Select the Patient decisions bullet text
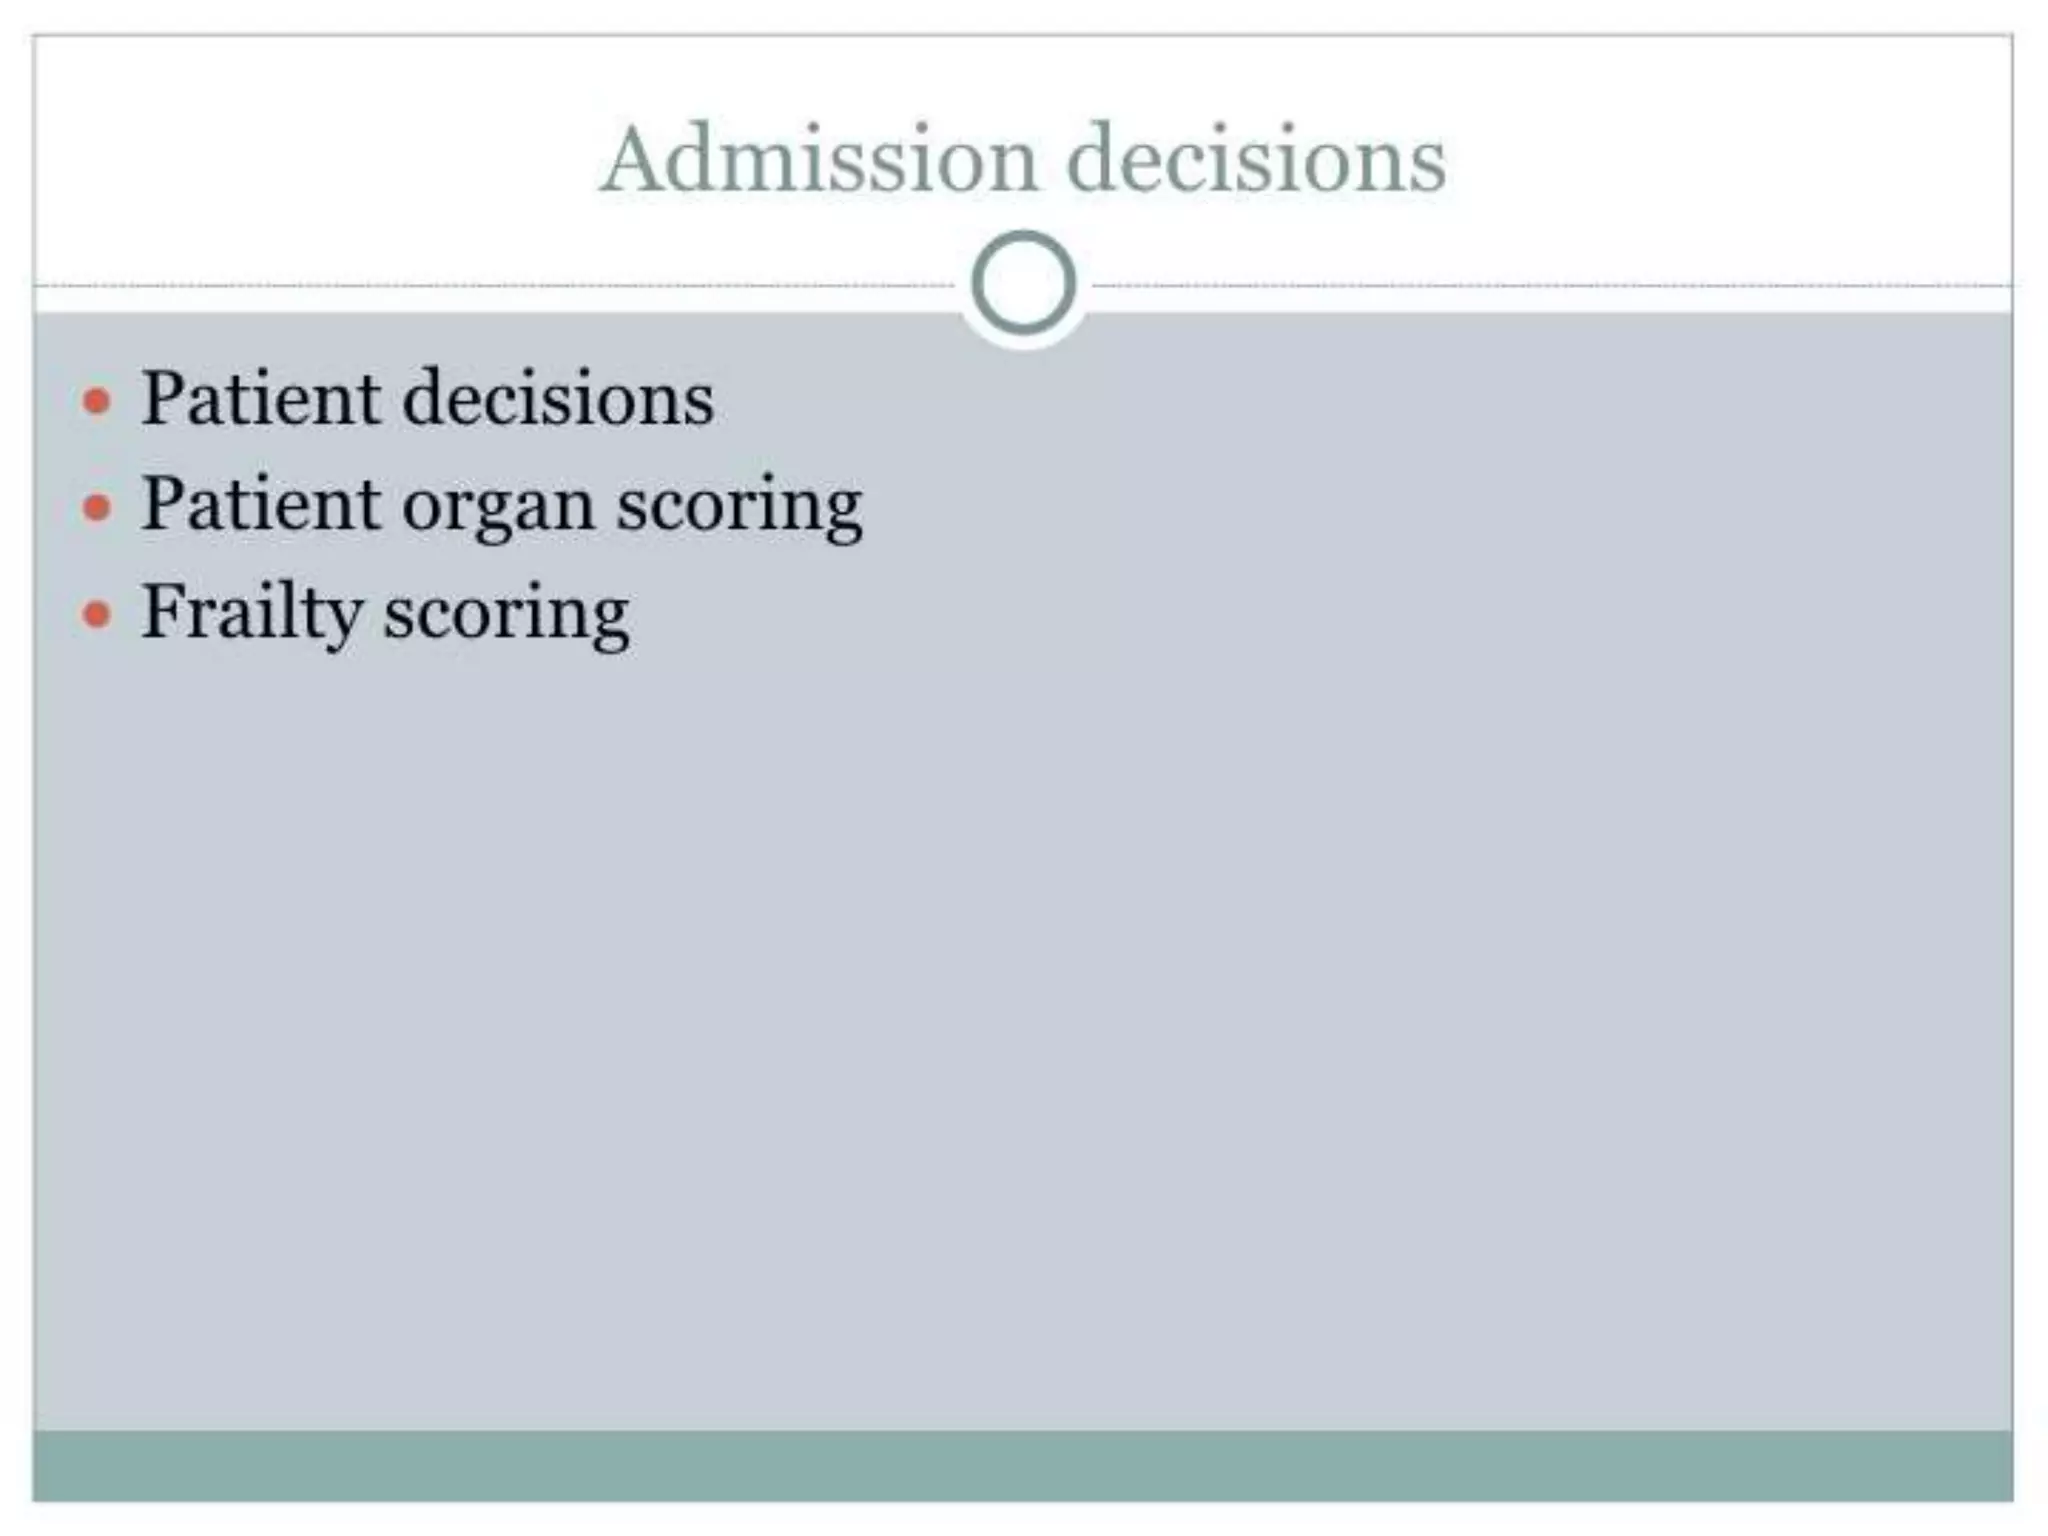The width and height of the screenshot is (2048, 1536). pos(427,399)
